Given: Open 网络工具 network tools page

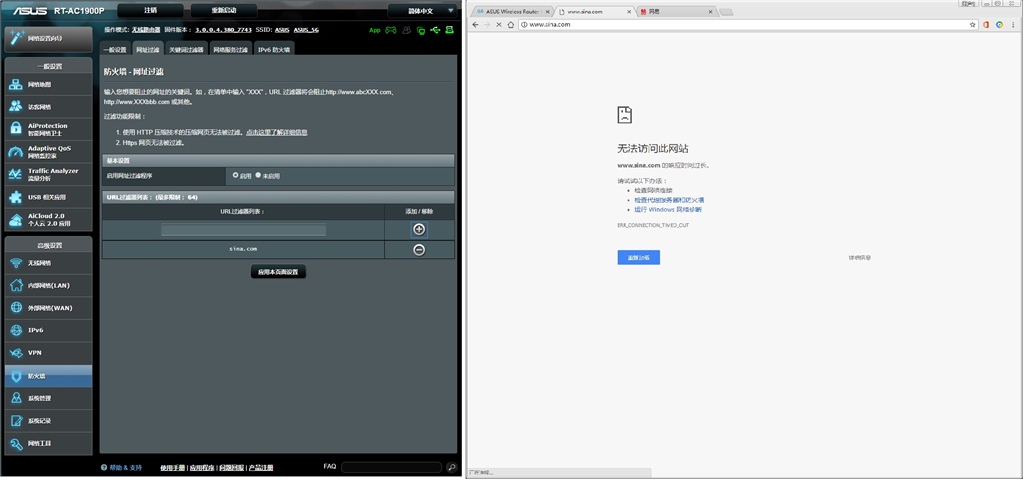Looking at the screenshot, I should tap(48, 443).
